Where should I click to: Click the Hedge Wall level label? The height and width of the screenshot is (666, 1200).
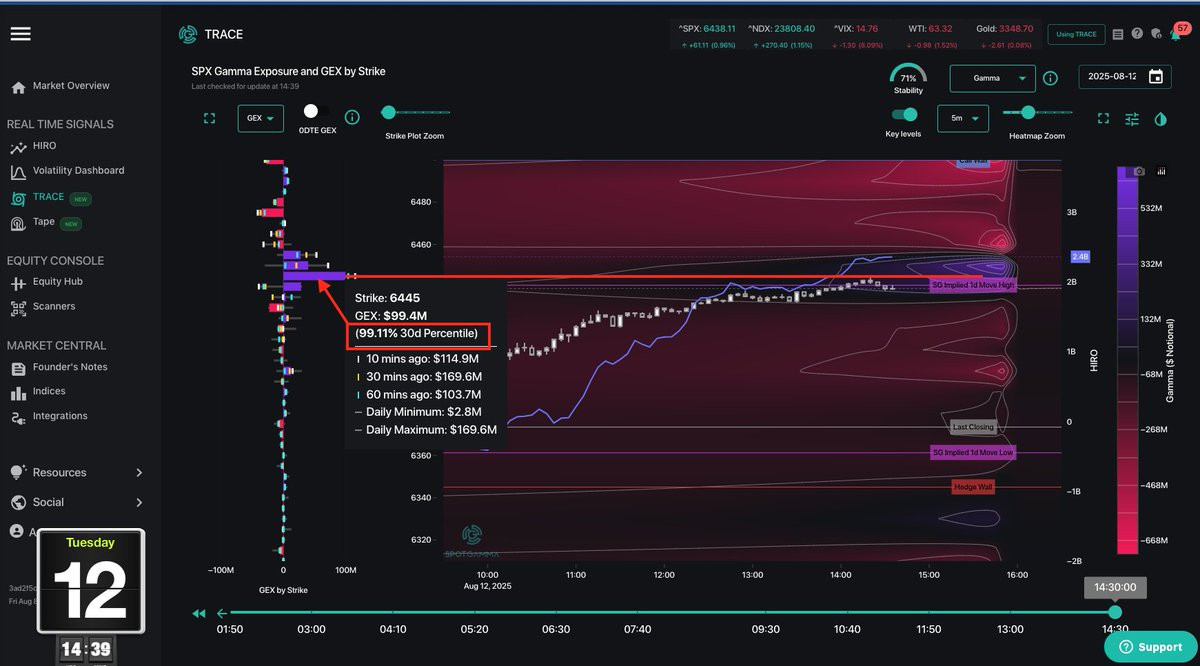pyautogui.click(x=973, y=487)
